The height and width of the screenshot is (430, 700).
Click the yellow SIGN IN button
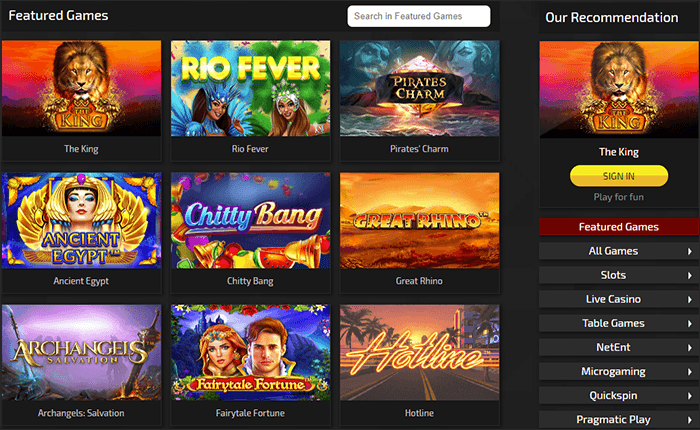[x=619, y=176]
